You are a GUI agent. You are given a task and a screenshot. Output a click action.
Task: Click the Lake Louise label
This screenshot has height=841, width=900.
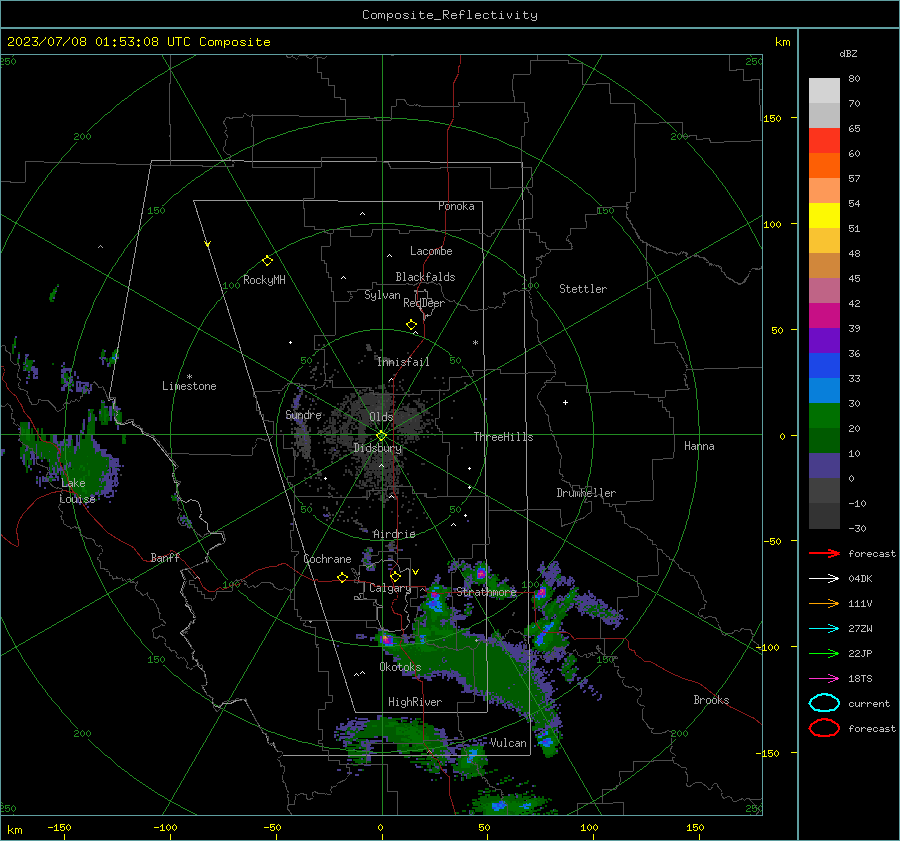pyautogui.click(x=77, y=491)
